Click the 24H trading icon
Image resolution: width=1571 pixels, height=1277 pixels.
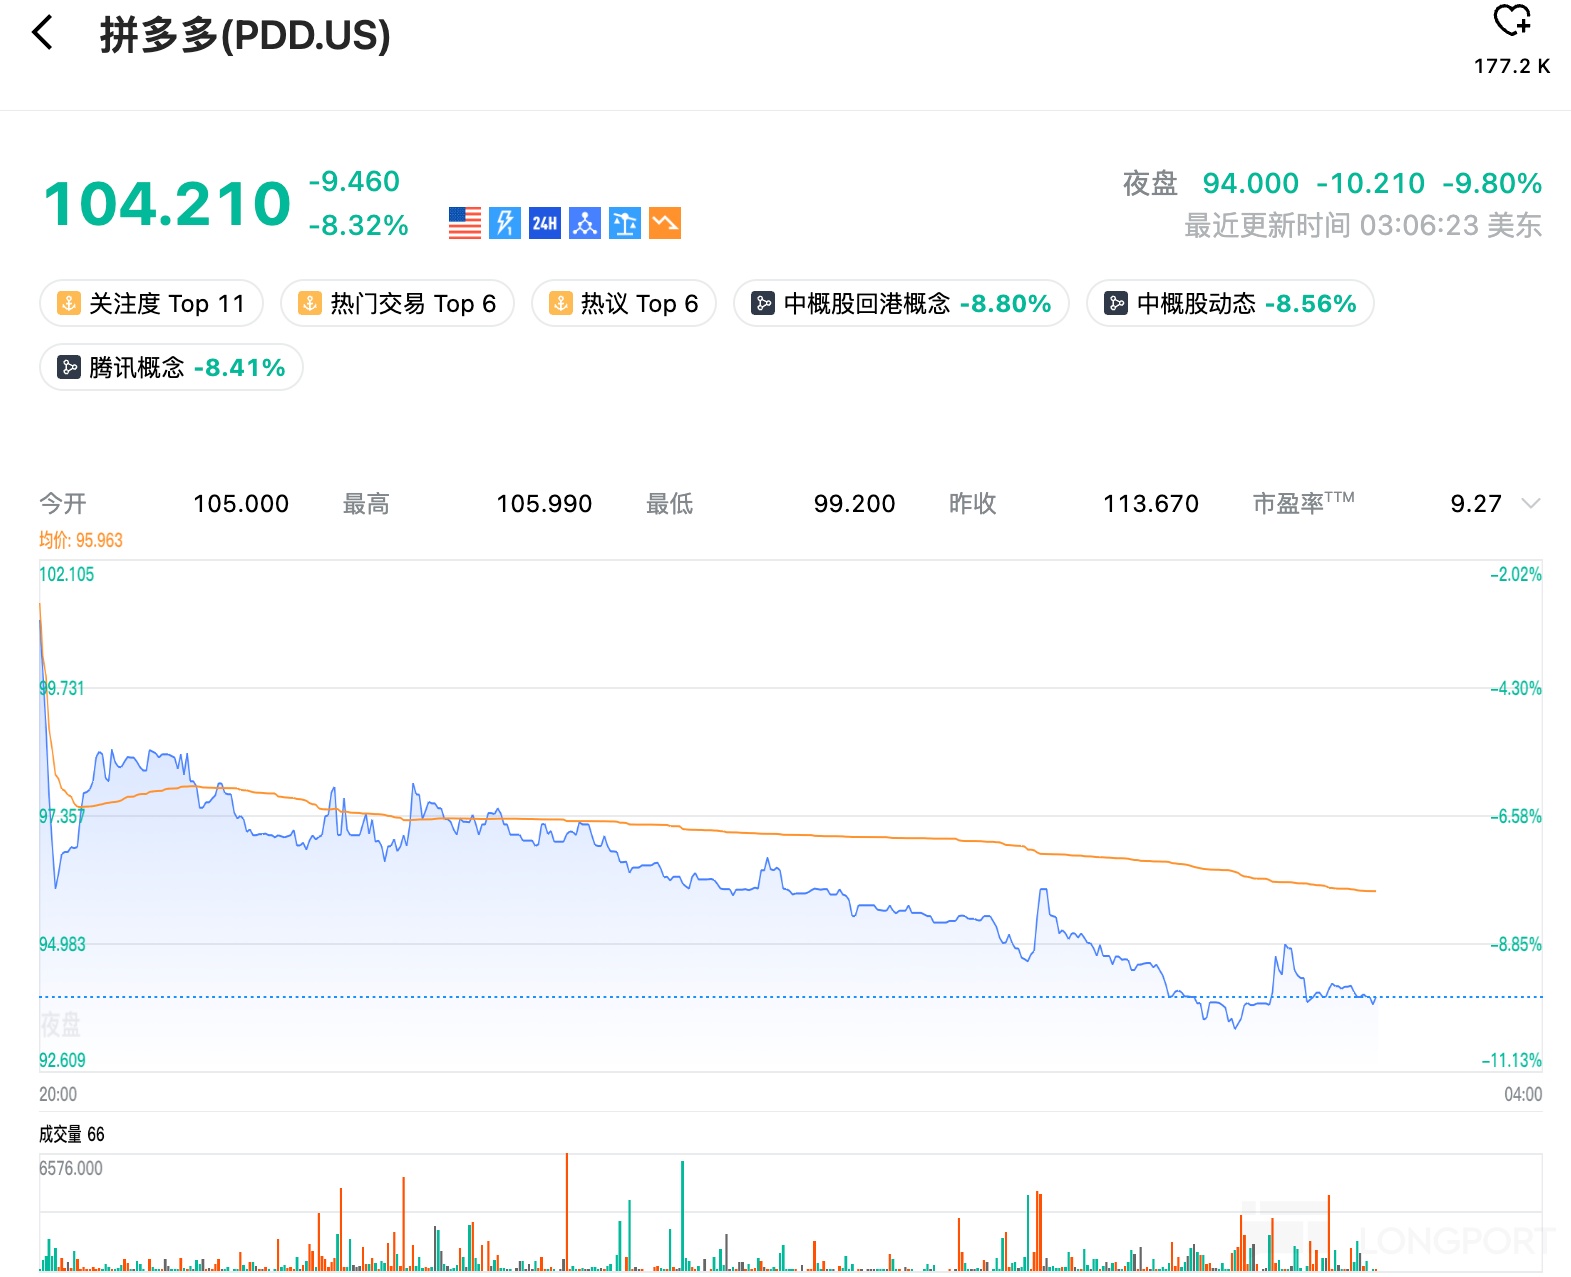tap(545, 223)
